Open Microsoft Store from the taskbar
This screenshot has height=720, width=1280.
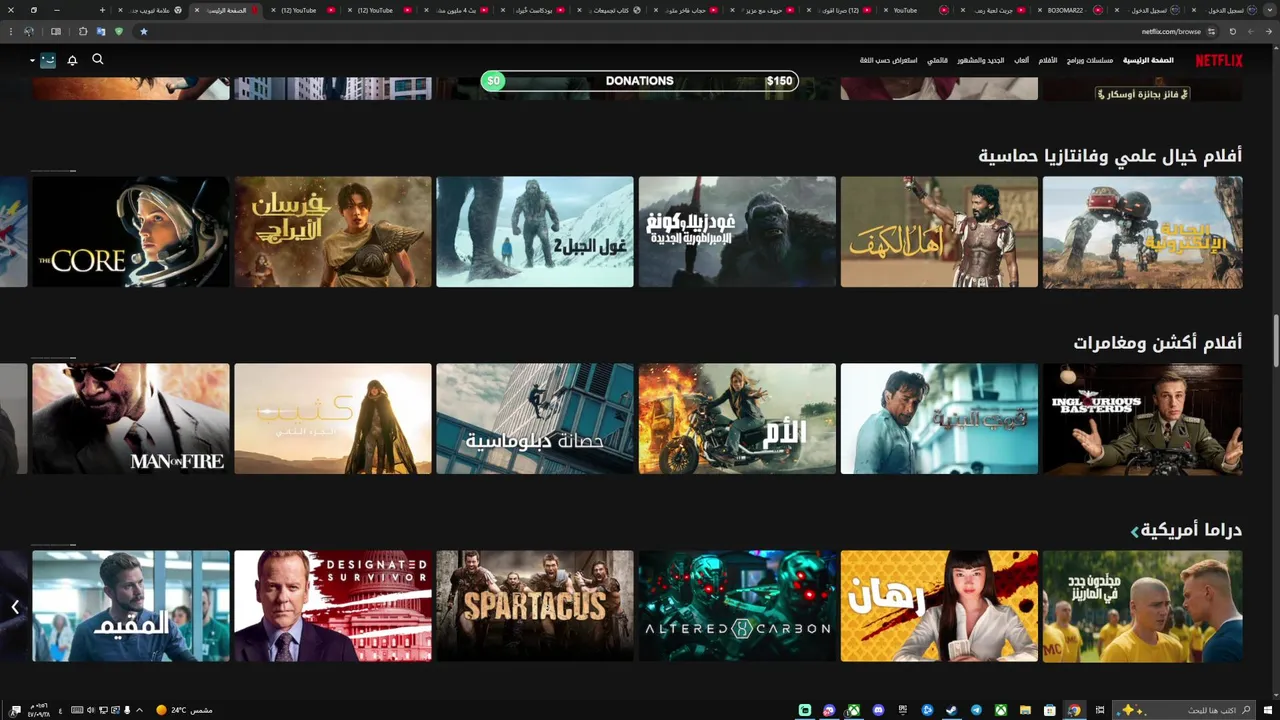point(1050,710)
